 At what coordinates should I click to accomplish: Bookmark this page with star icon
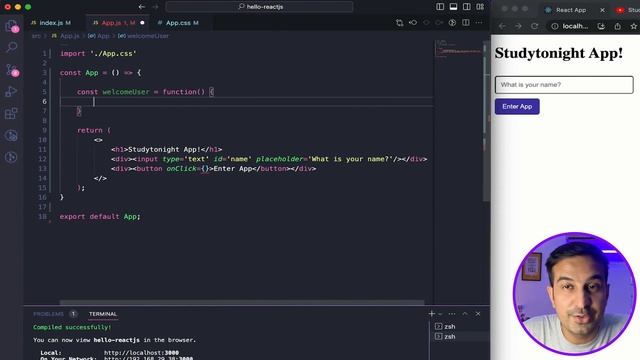pos(633,26)
